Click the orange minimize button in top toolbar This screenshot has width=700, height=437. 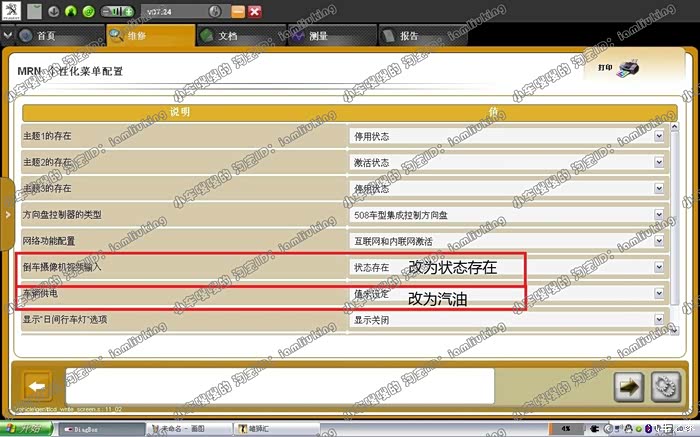[x=236, y=12]
